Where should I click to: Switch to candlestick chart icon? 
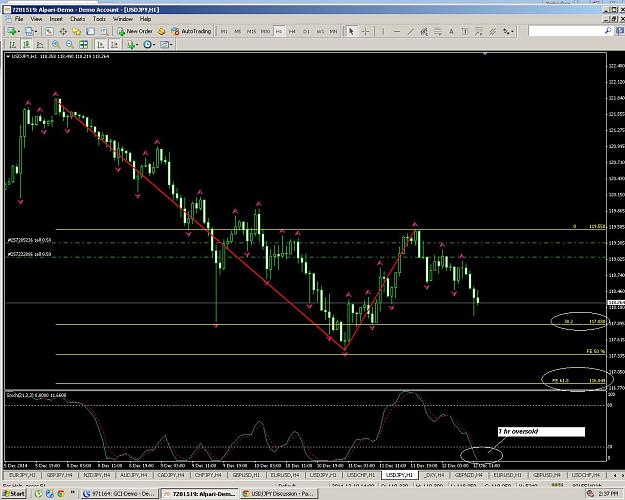(x=26, y=45)
